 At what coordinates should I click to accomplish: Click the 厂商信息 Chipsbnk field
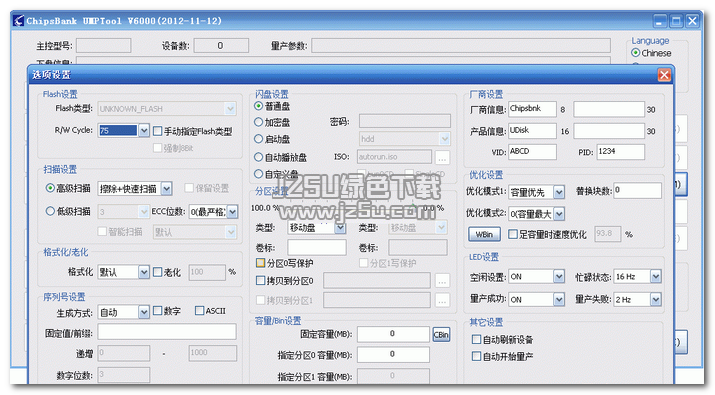click(x=532, y=109)
